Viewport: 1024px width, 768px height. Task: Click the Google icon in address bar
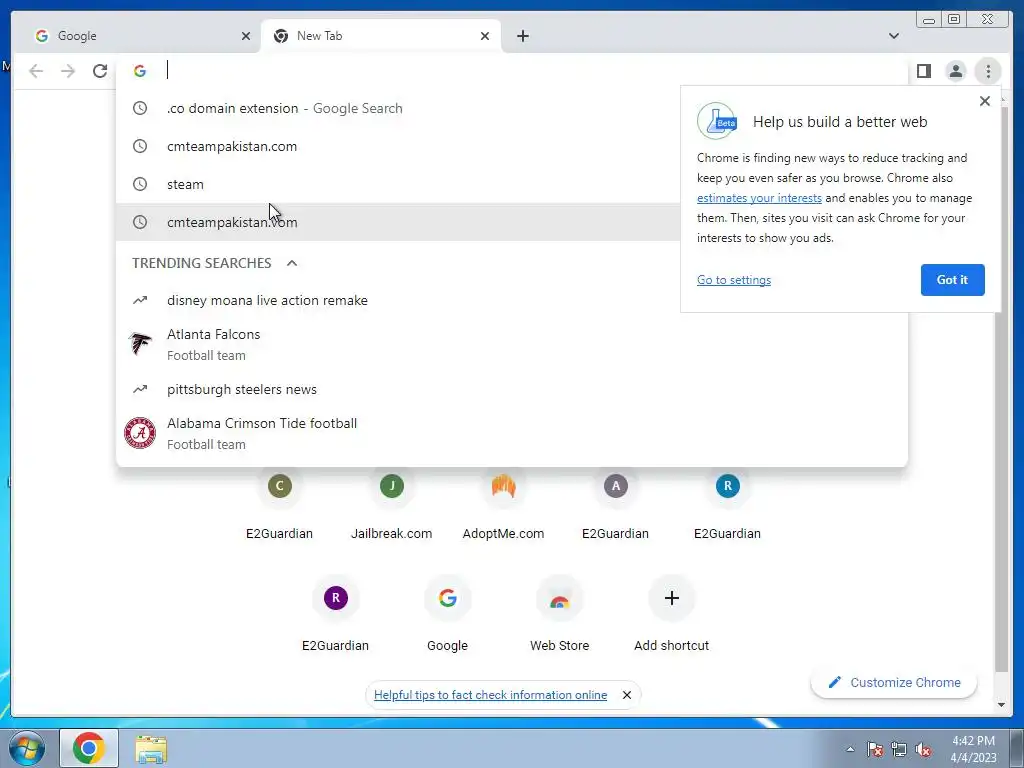[140, 71]
